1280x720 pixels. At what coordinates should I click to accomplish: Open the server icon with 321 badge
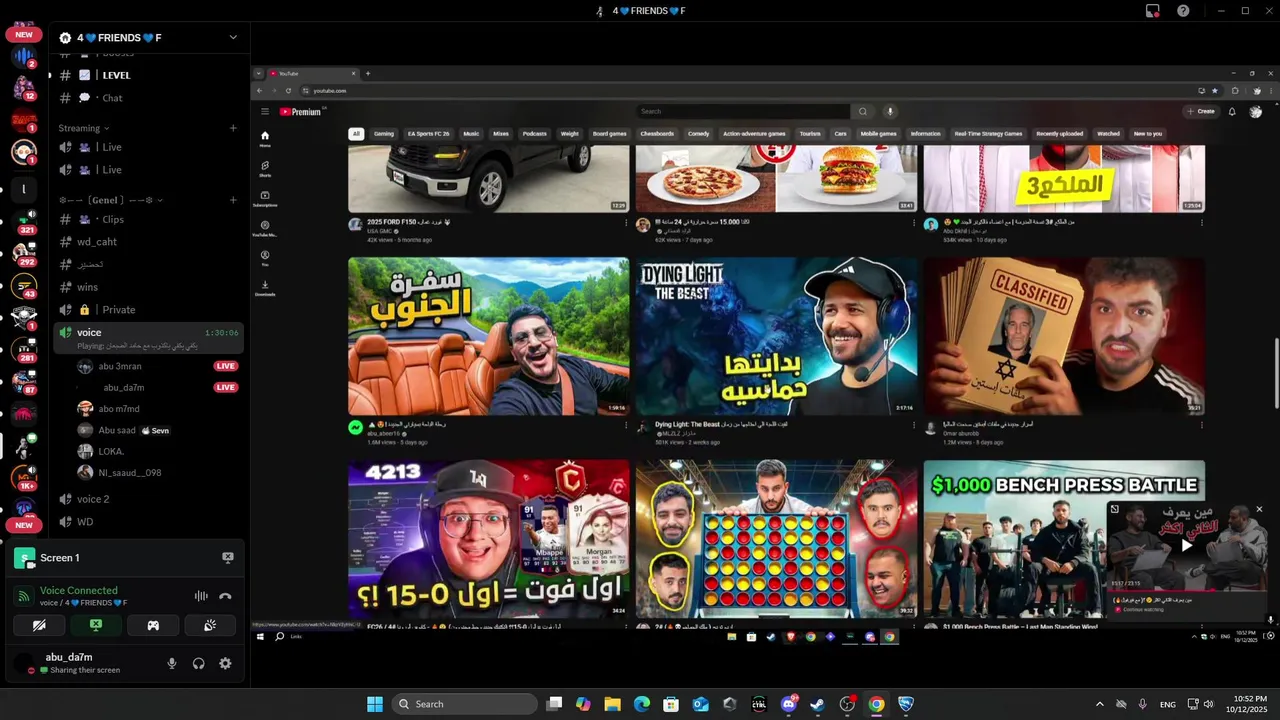click(x=24, y=221)
